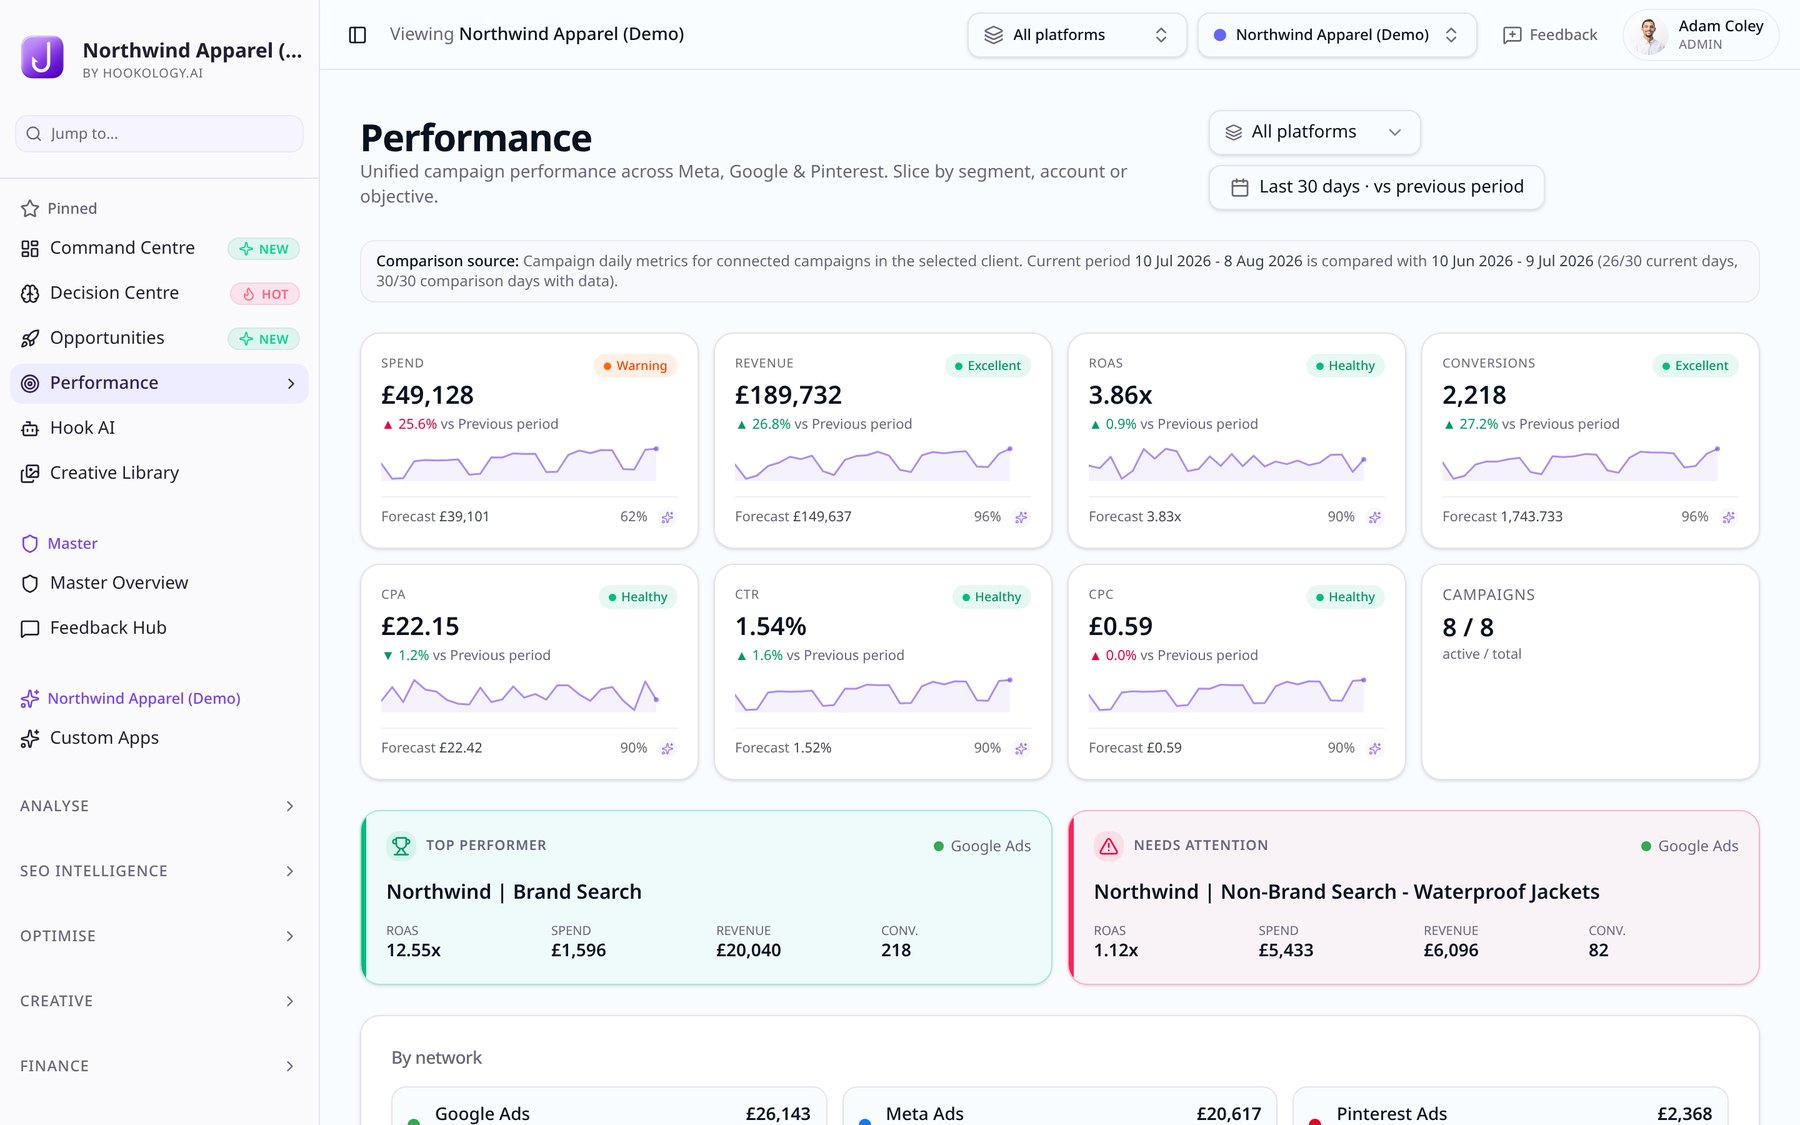Open Opportunities from sidebar
Viewport: 1800px width, 1125px height.
click(159, 338)
